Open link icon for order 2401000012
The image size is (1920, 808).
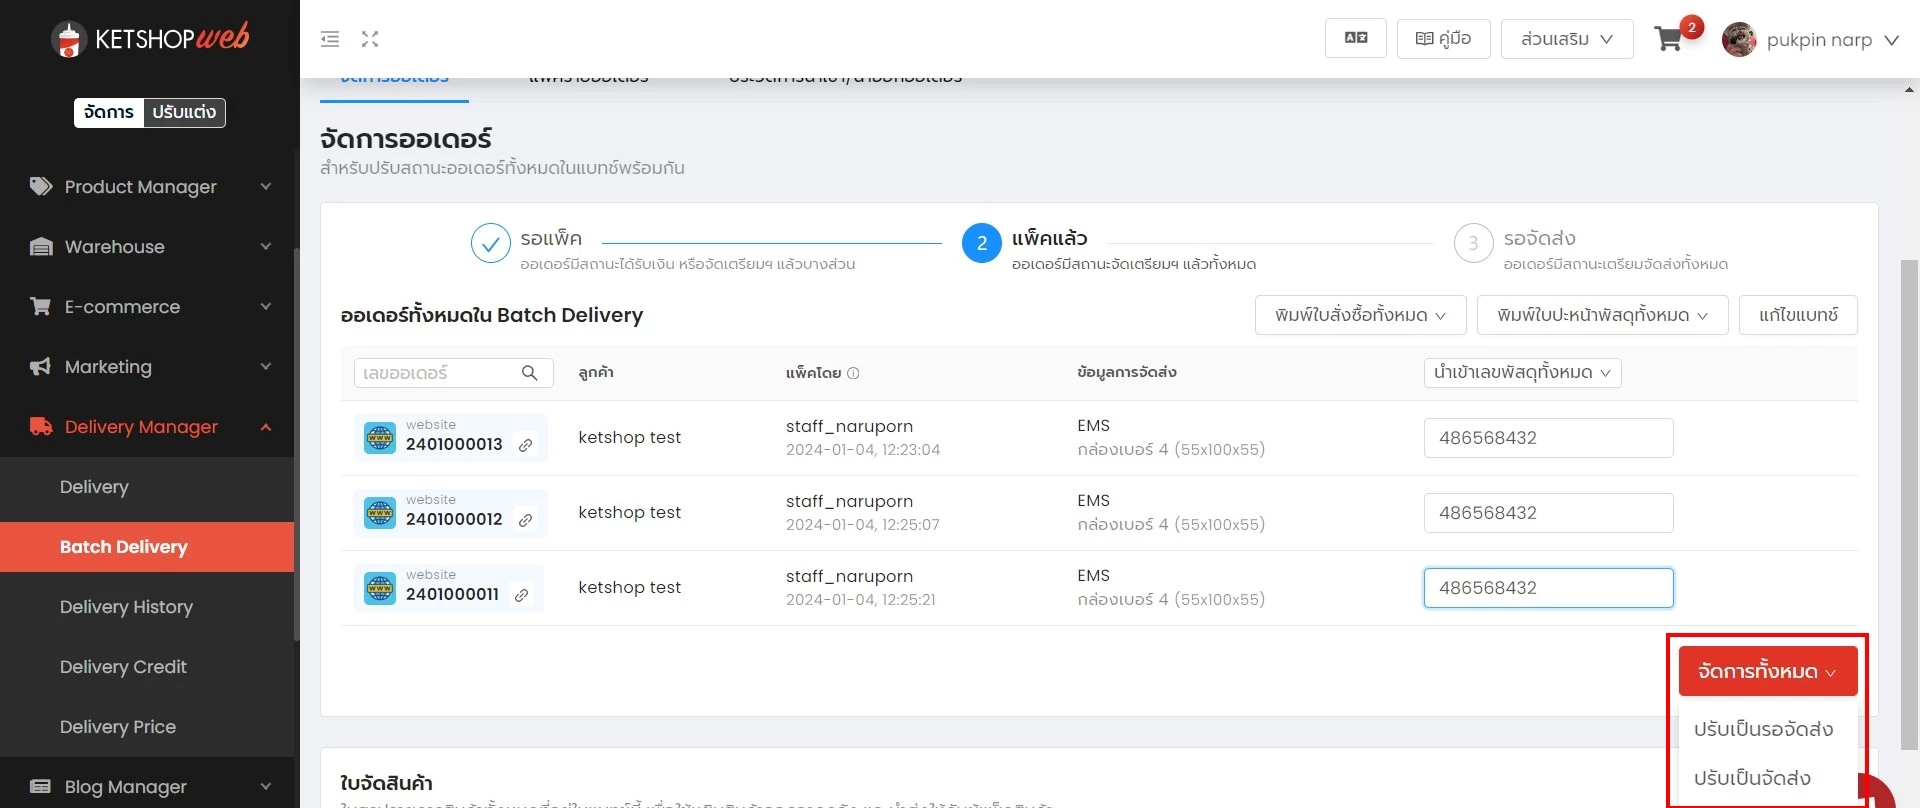pyautogui.click(x=525, y=520)
